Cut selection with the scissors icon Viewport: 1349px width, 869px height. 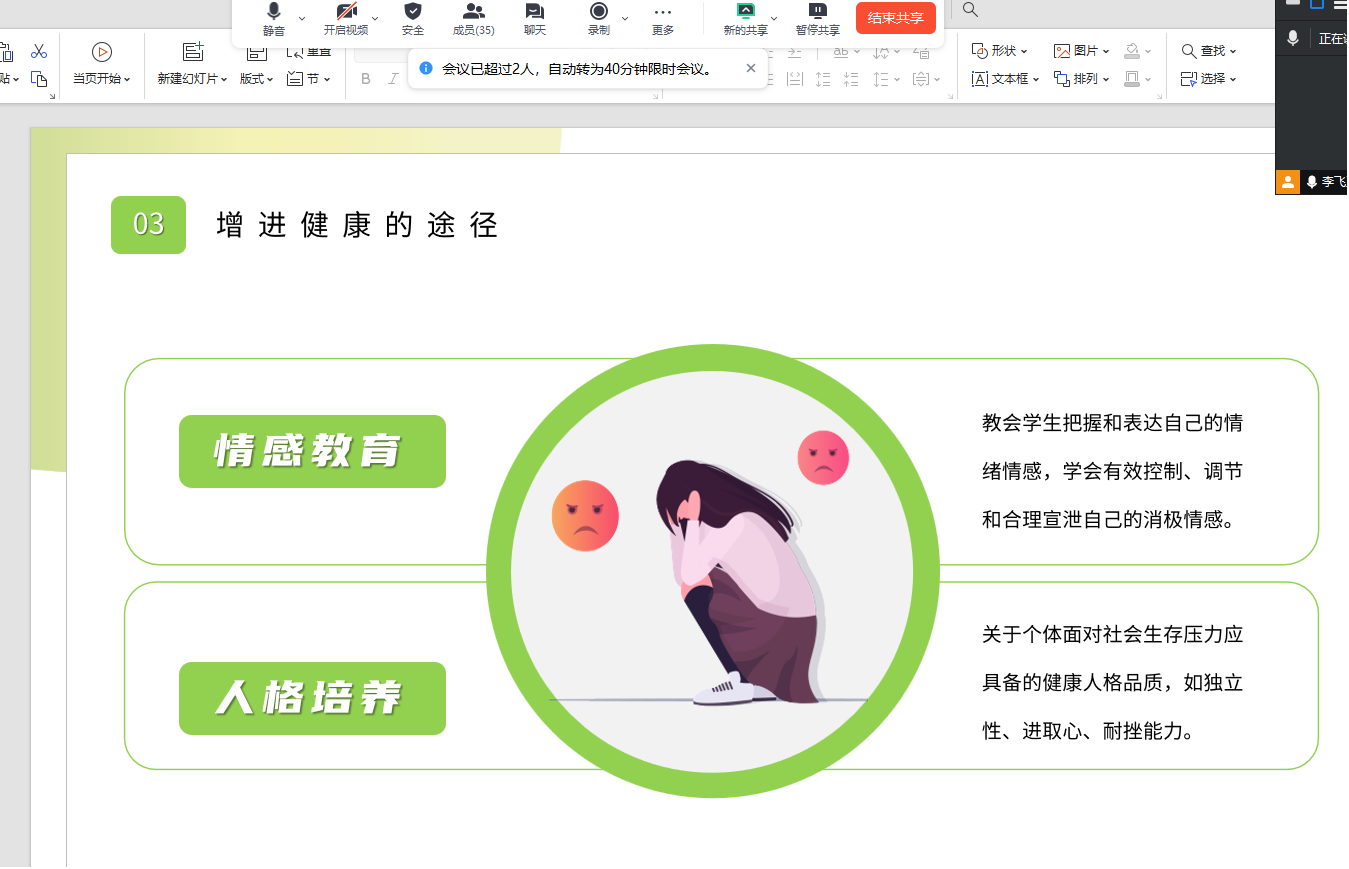(x=39, y=51)
